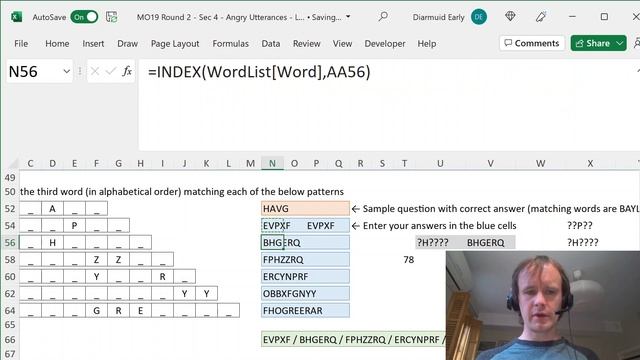Open the Data tab
Screen dimensions: 640x360
tap(271, 43)
